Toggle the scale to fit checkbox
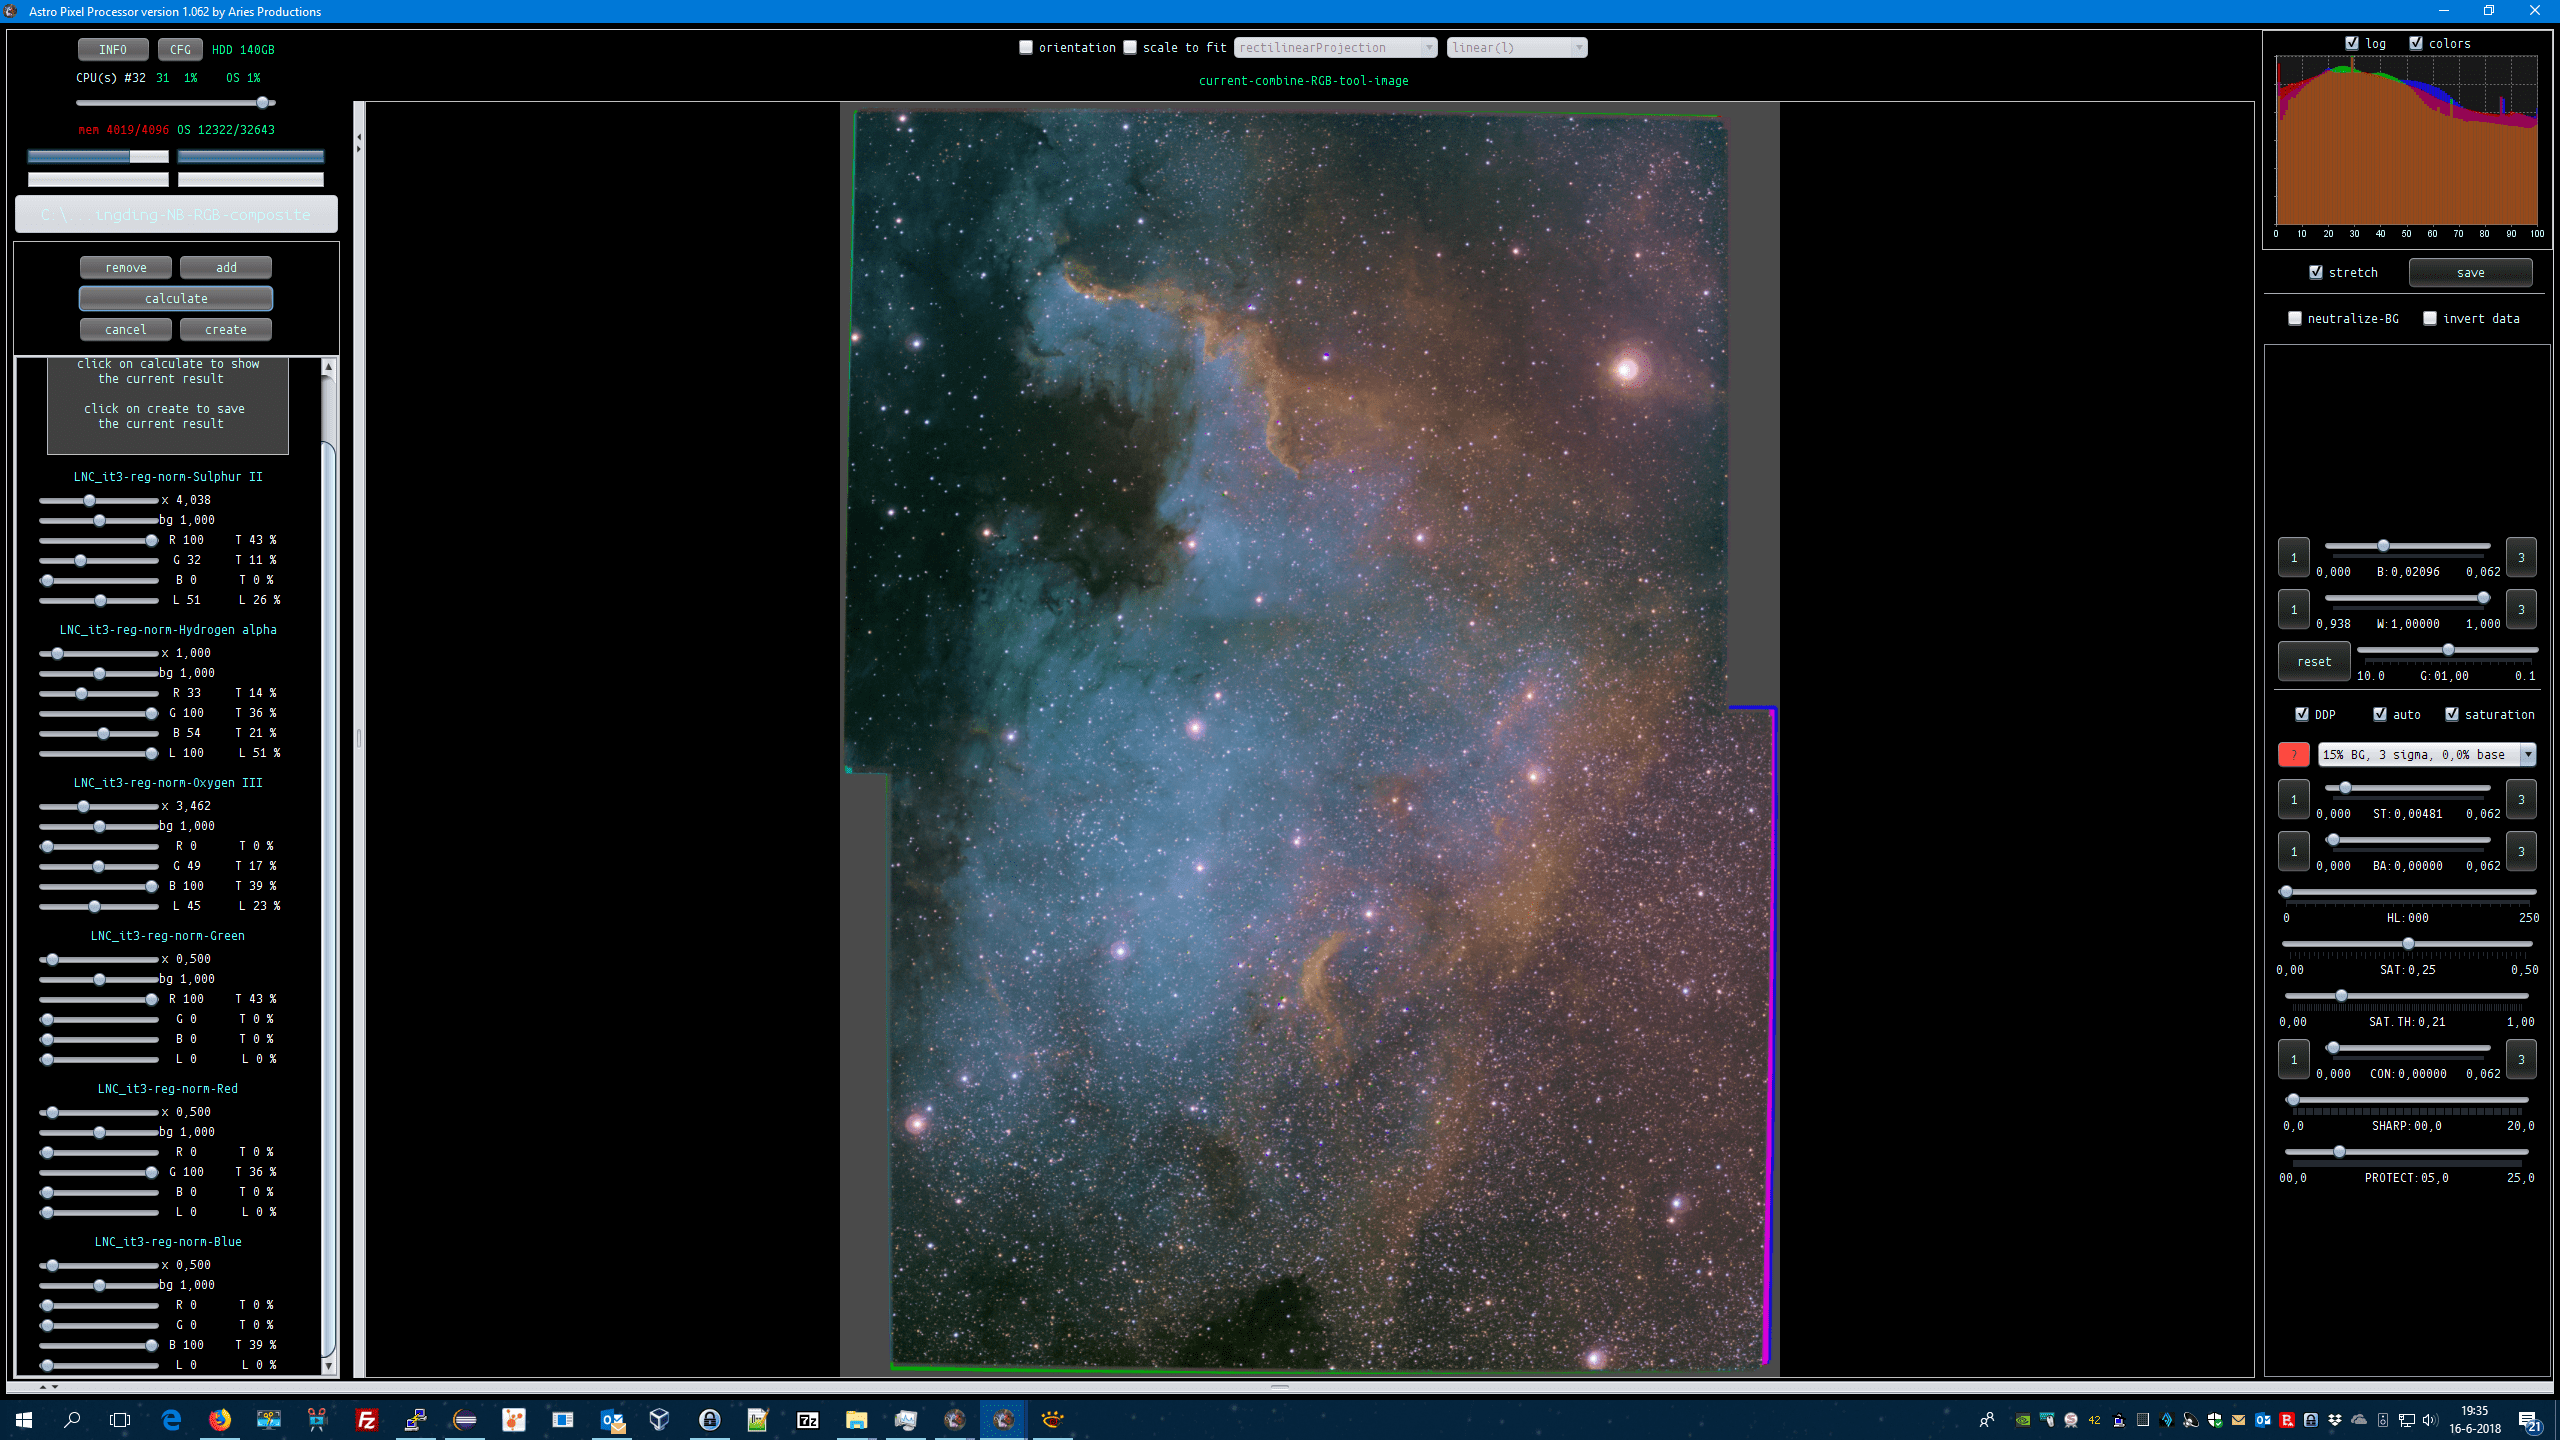Screen dimensions: 2560x1440 tap(1130, 47)
